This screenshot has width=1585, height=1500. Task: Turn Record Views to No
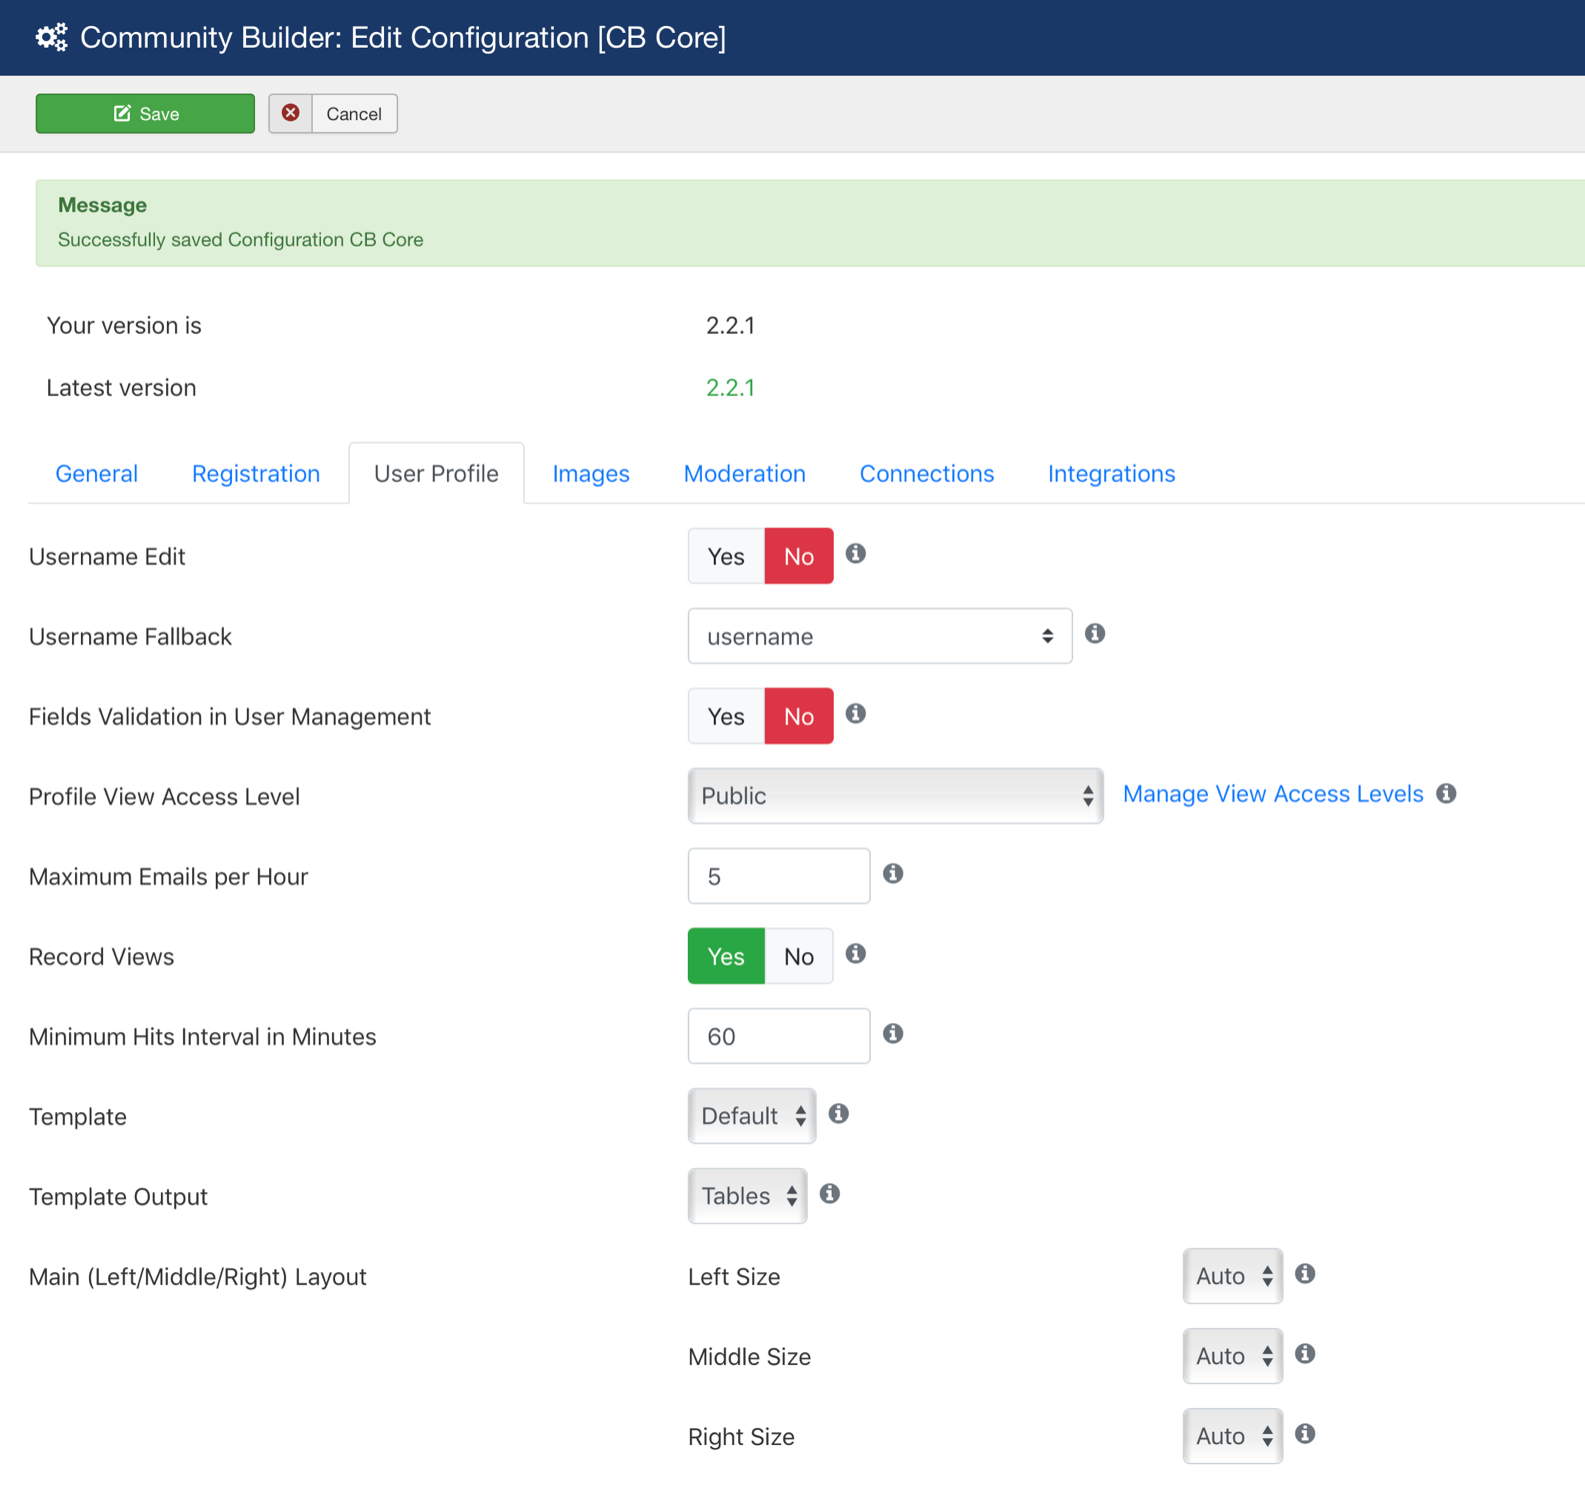[x=799, y=956]
